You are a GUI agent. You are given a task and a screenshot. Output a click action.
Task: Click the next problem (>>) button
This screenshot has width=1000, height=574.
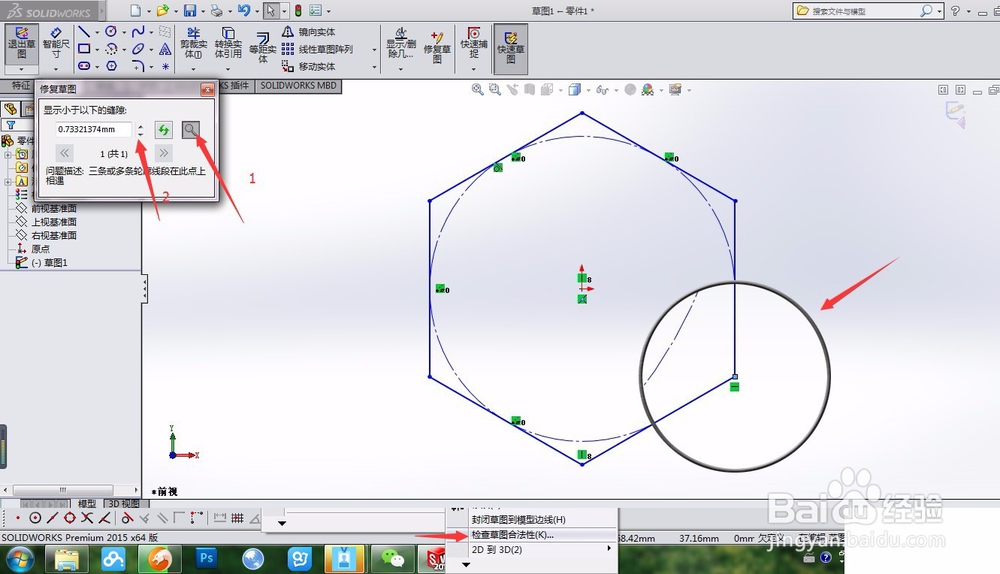pos(163,152)
